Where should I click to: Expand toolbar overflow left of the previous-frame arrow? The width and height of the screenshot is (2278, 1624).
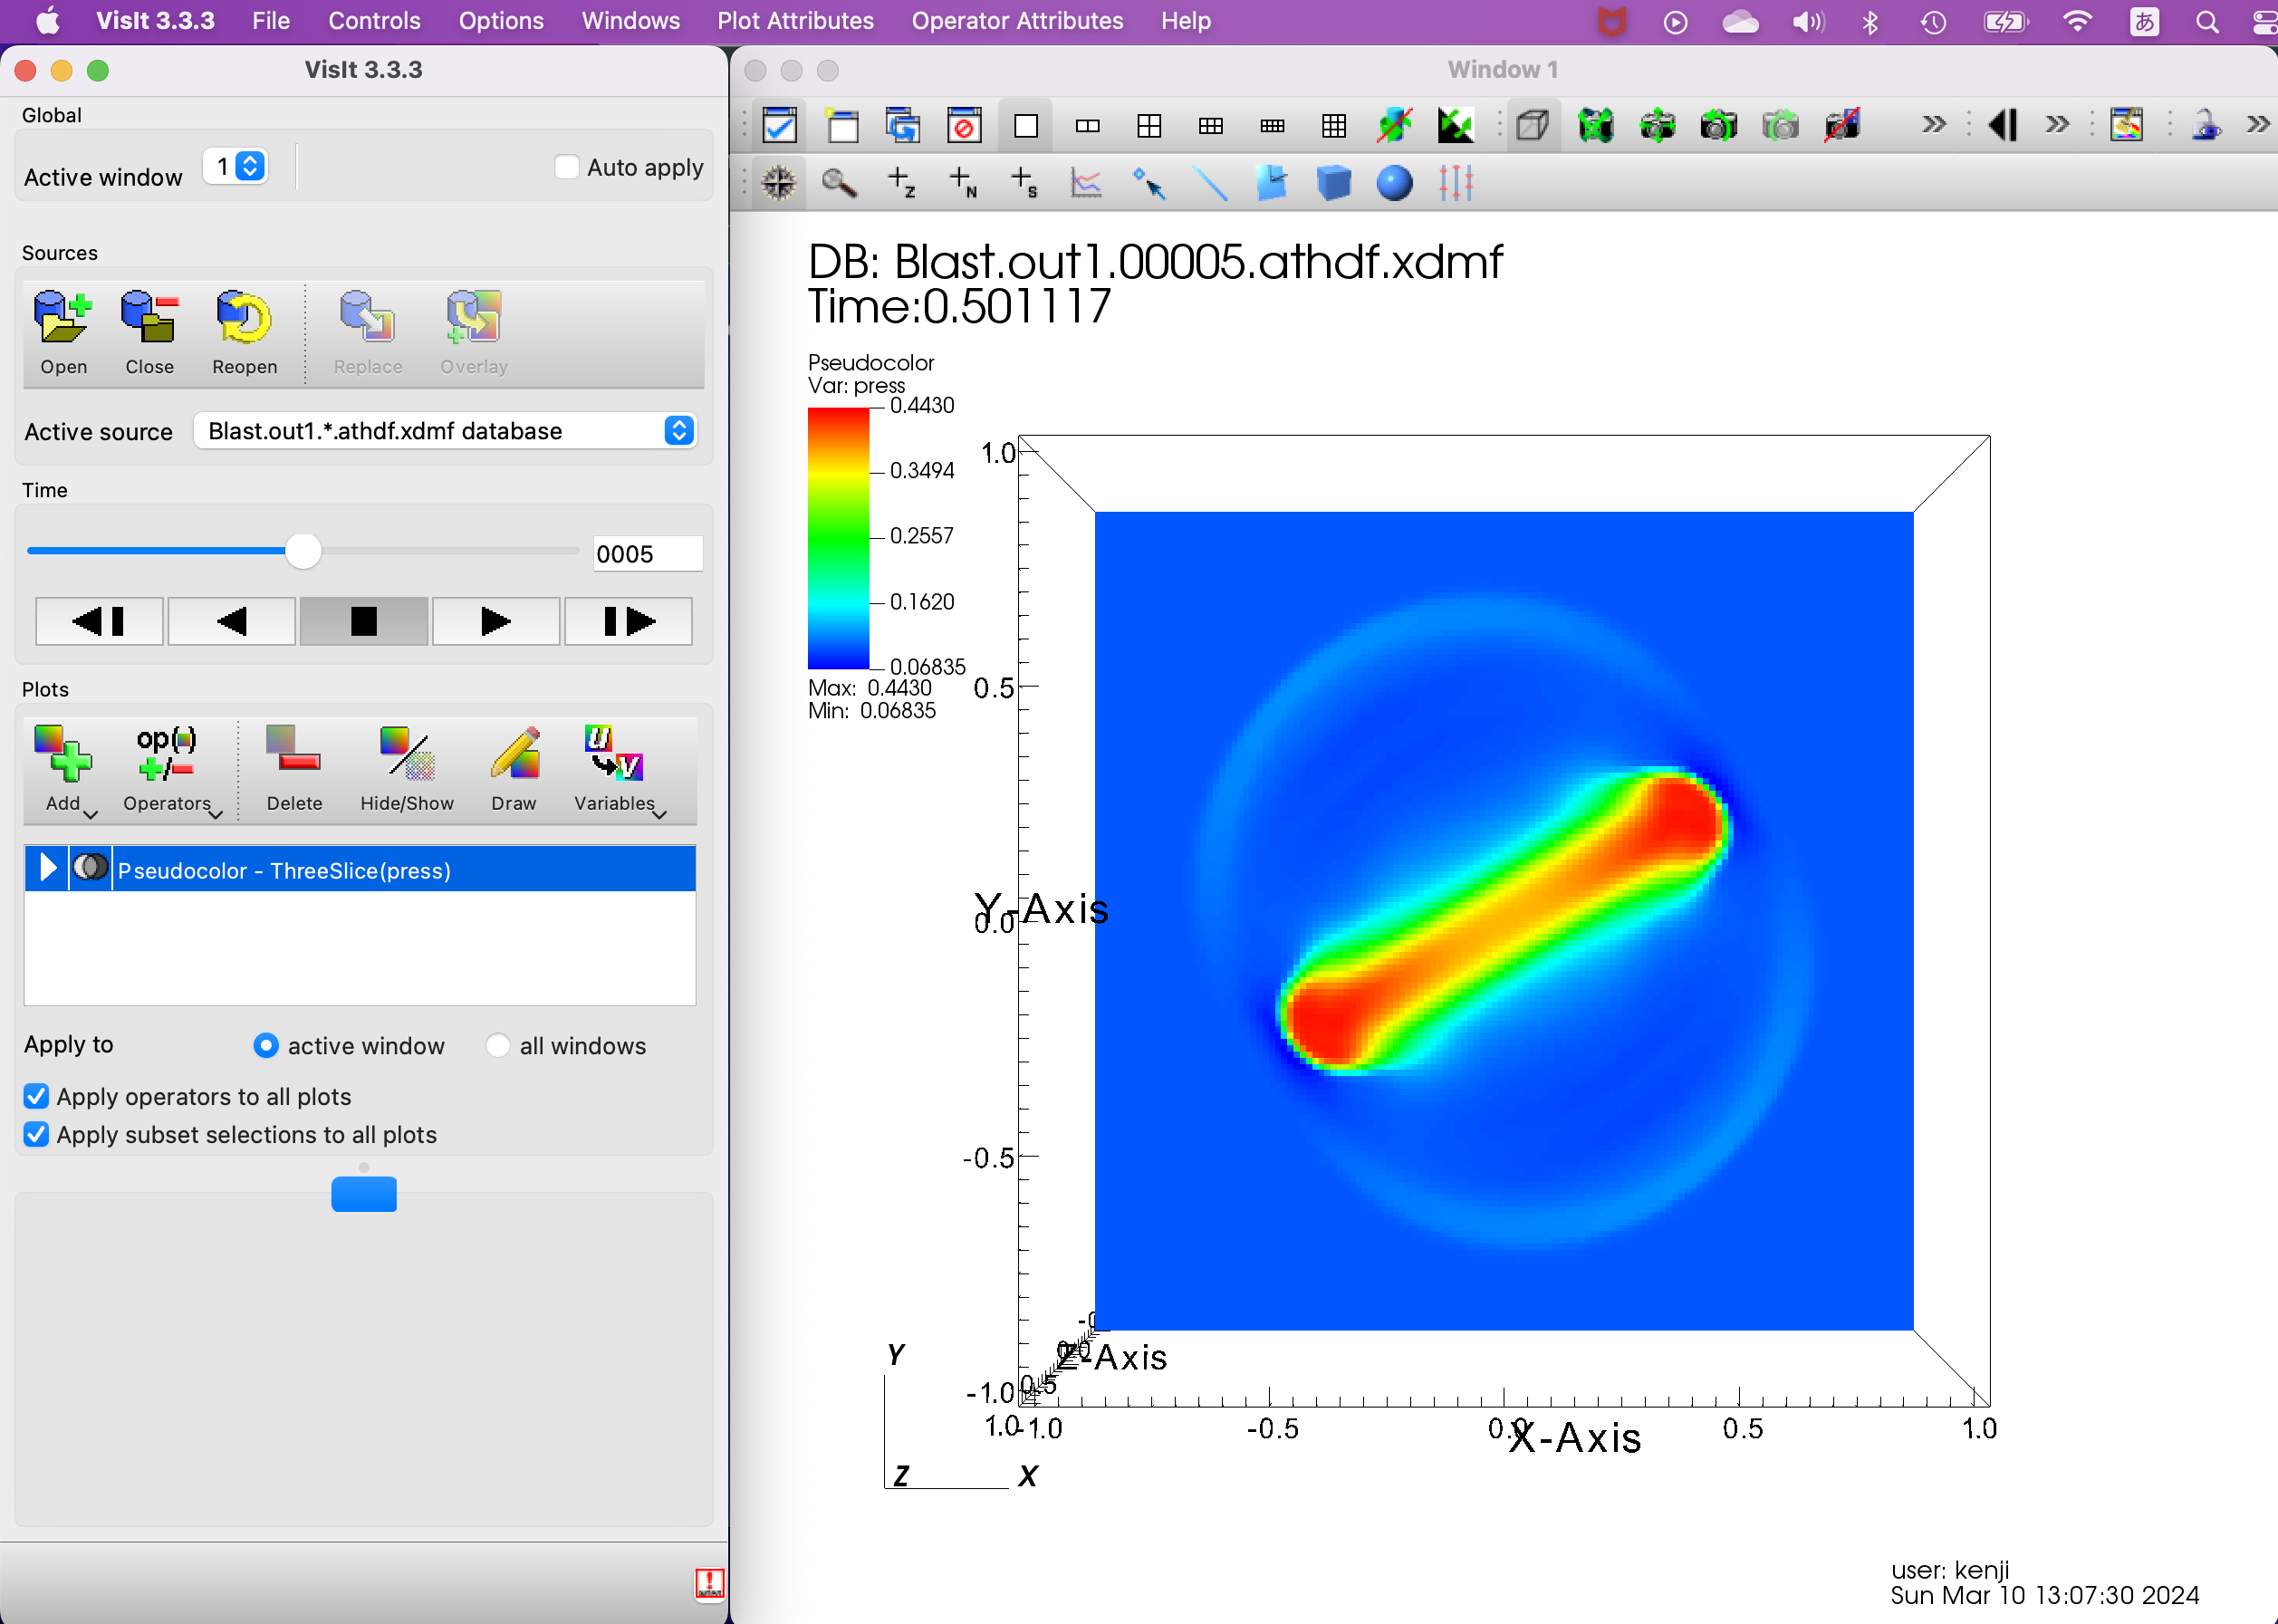point(1934,125)
